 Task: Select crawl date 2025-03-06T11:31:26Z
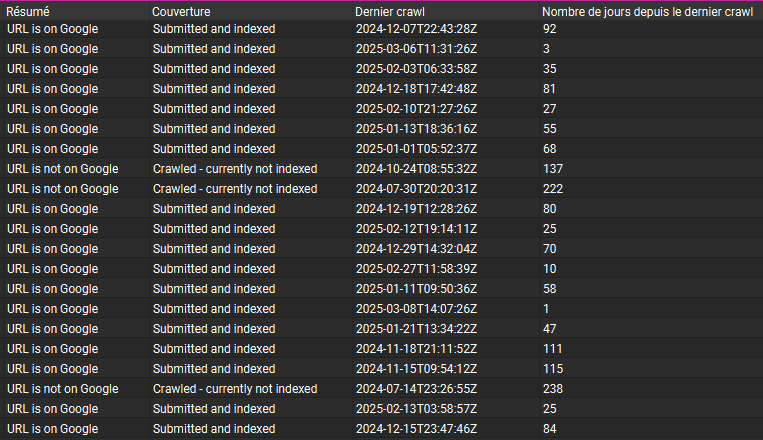(417, 49)
